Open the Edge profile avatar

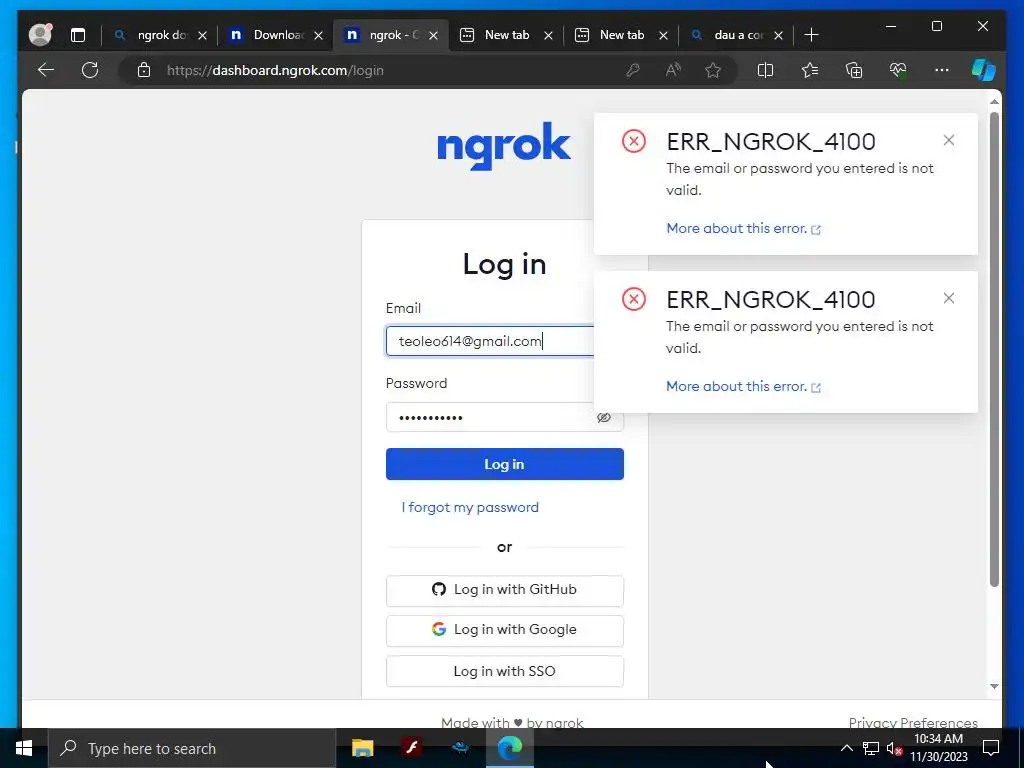click(40, 35)
